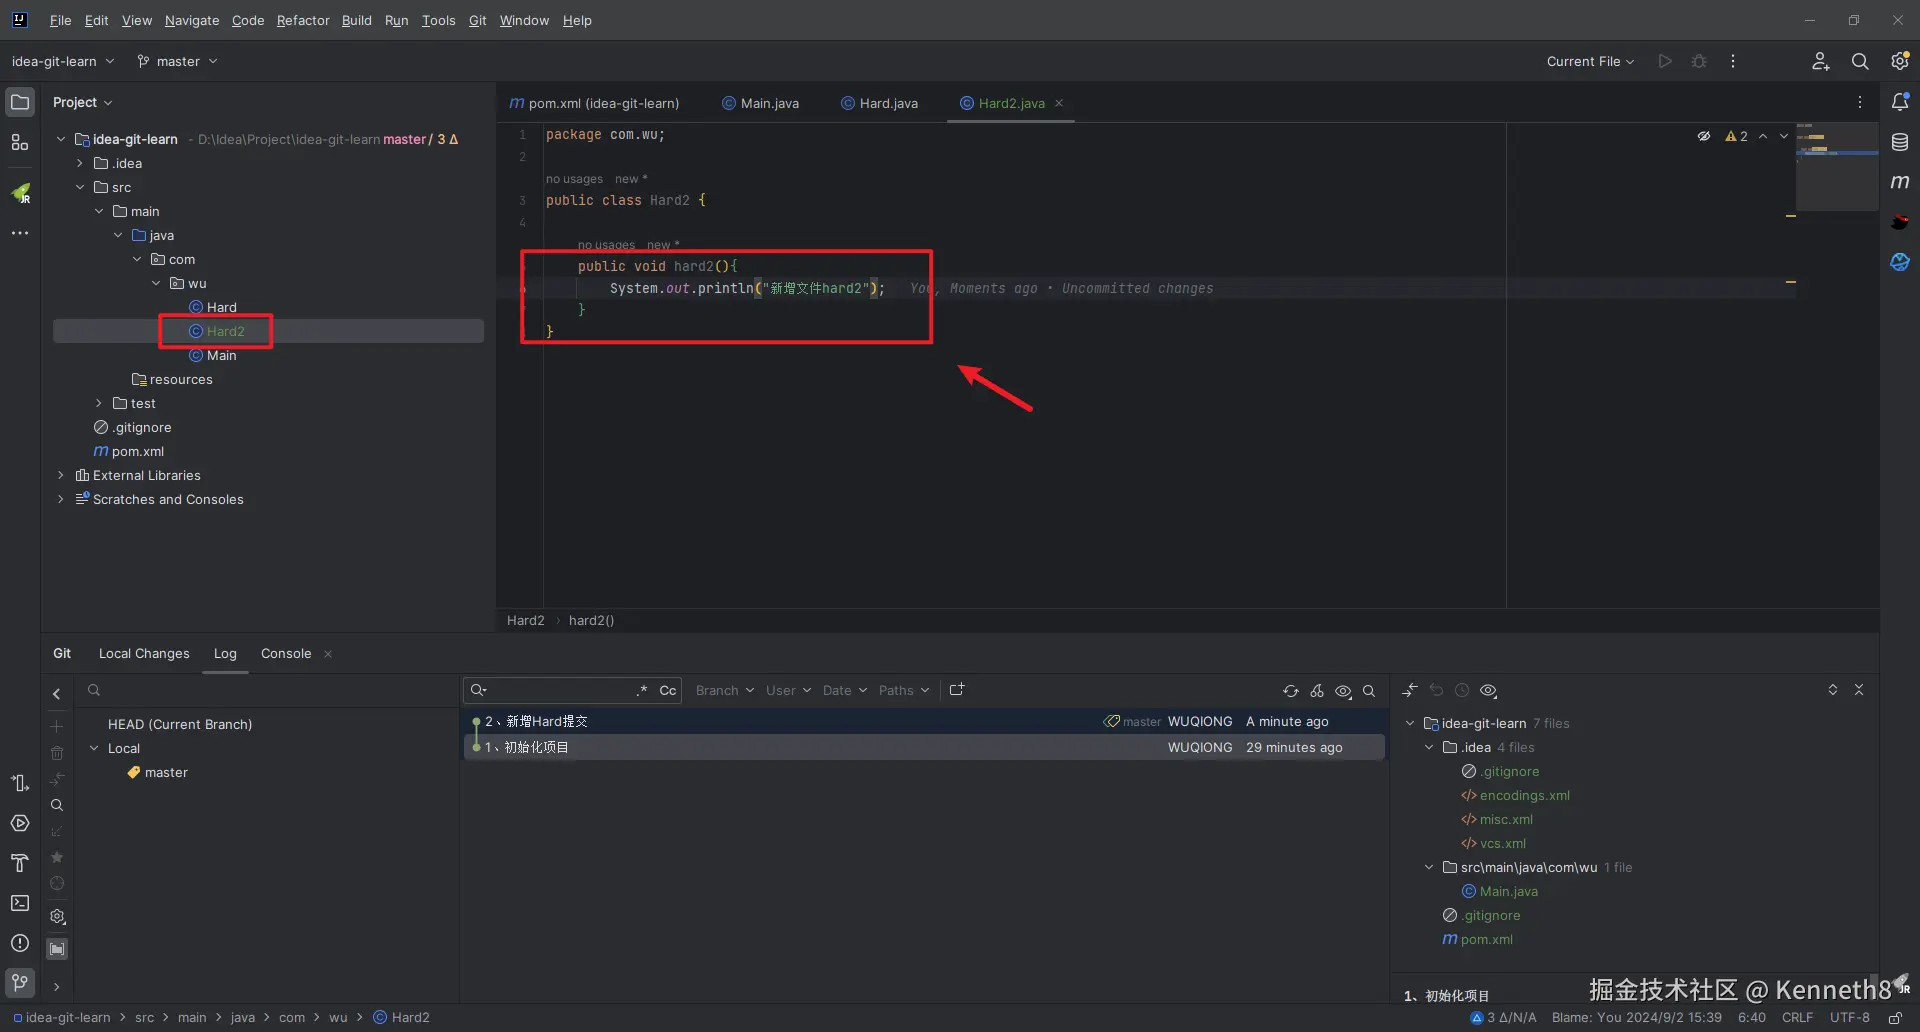The height and width of the screenshot is (1032, 1920).
Task: Click the CRLF line separator widget
Action: pyautogui.click(x=1797, y=1018)
